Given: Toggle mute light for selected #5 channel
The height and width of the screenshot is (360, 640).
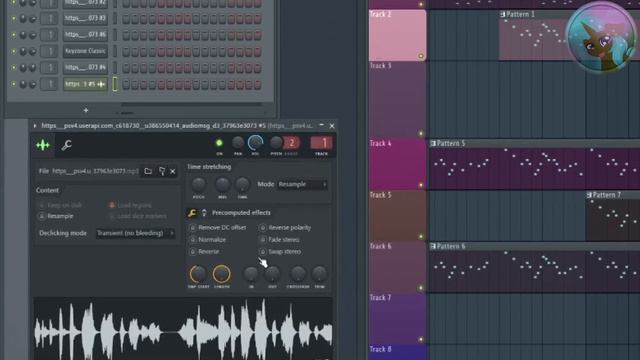Looking at the screenshot, I should pyautogui.click(x=13, y=84).
